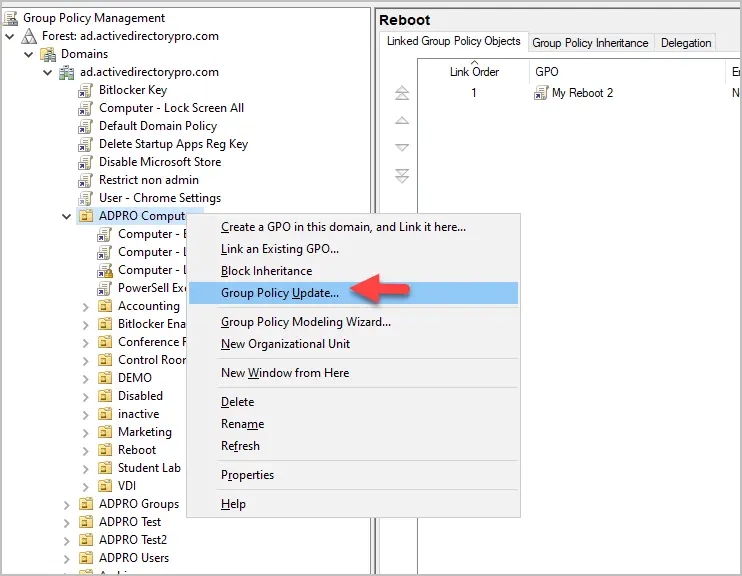Move link up one position arrow
The image size is (742, 576).
click(402, 120)
